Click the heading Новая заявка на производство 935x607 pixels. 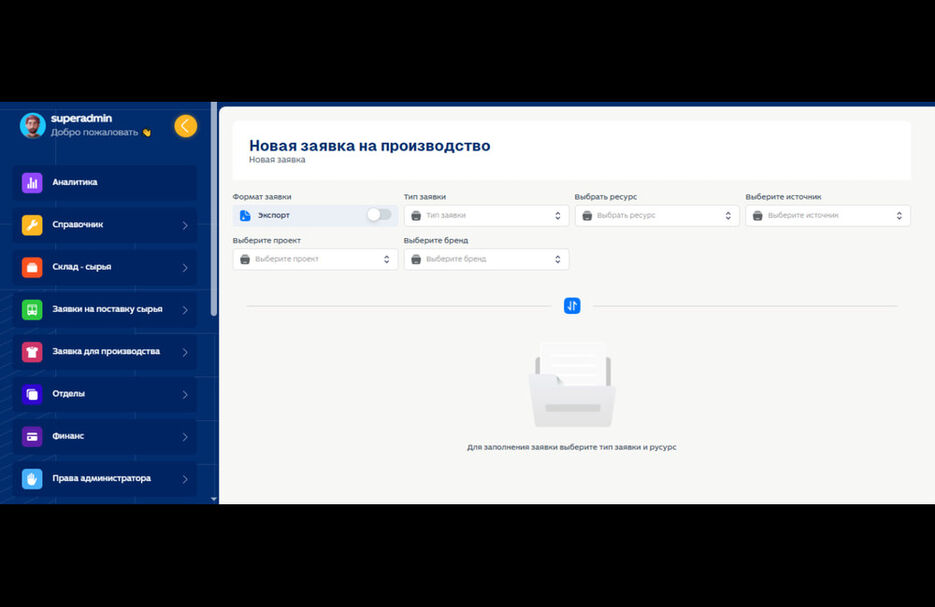click(370, 145)
